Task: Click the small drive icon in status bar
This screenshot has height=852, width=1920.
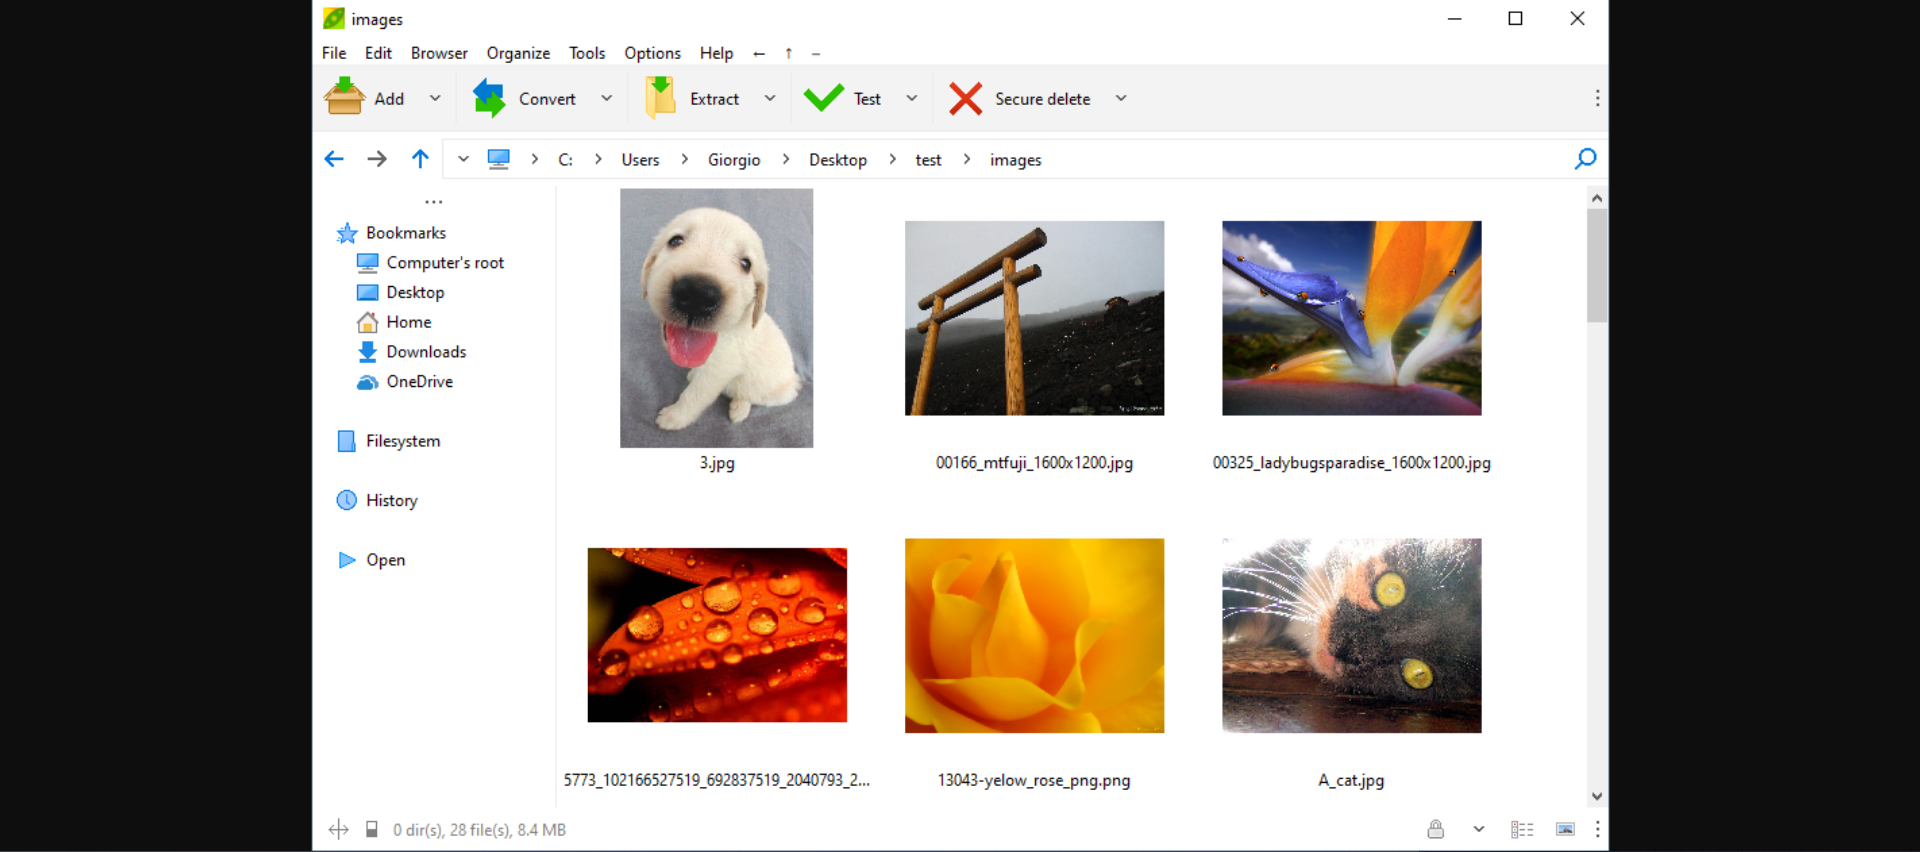Action: pos(371,829)
